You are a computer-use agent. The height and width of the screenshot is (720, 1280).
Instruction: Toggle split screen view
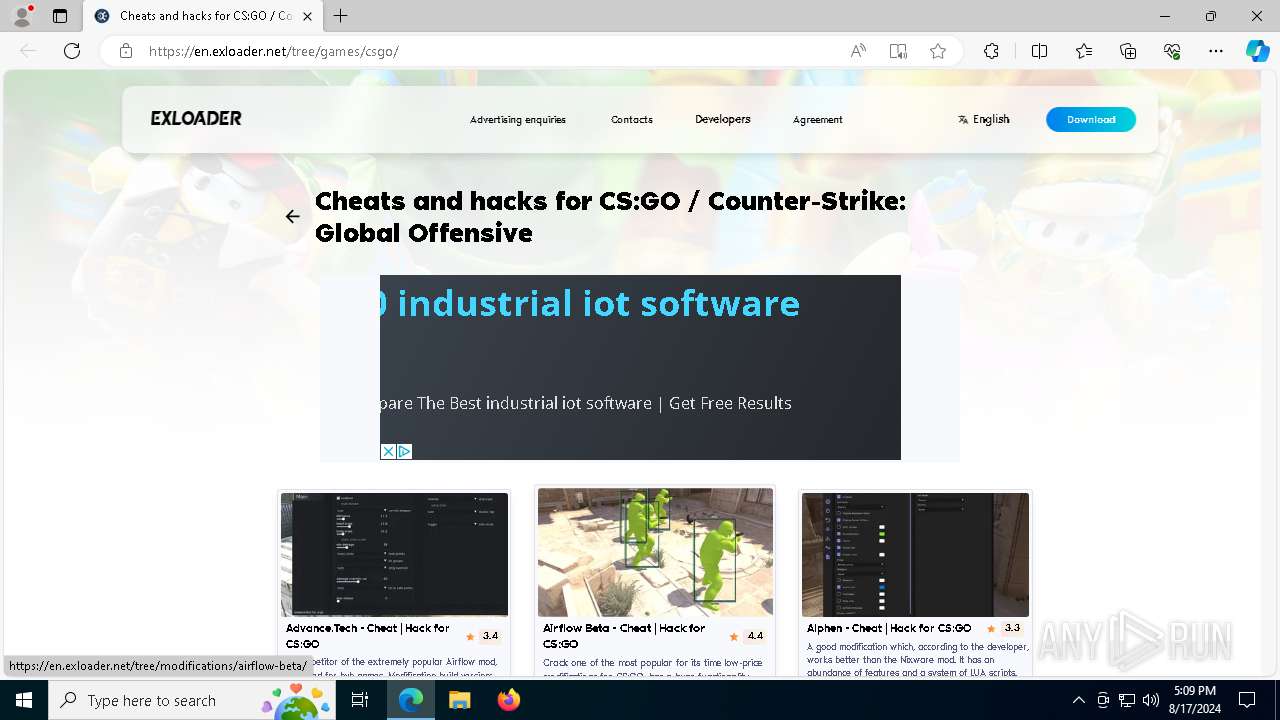(x=1039, y=51)
